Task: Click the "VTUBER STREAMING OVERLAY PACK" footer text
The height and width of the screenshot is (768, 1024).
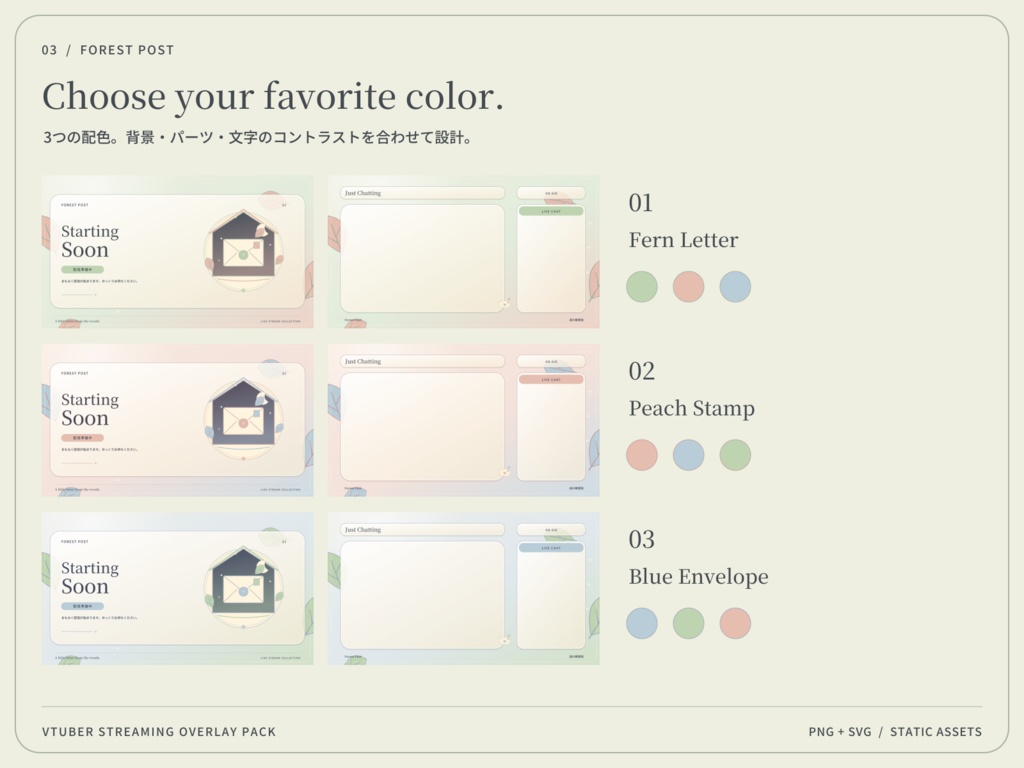Action: [x=159, y=732]
